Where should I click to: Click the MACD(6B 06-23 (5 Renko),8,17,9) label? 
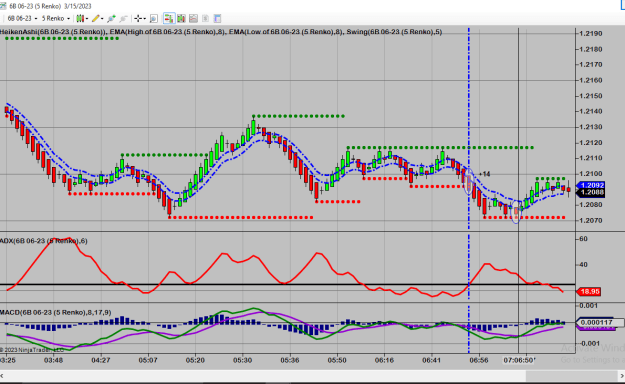(55, 312)
